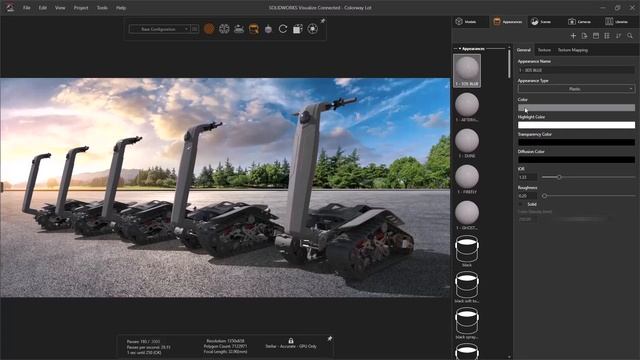
Task: Click the orange render sphere icon
Action: [x=209, y=29]
